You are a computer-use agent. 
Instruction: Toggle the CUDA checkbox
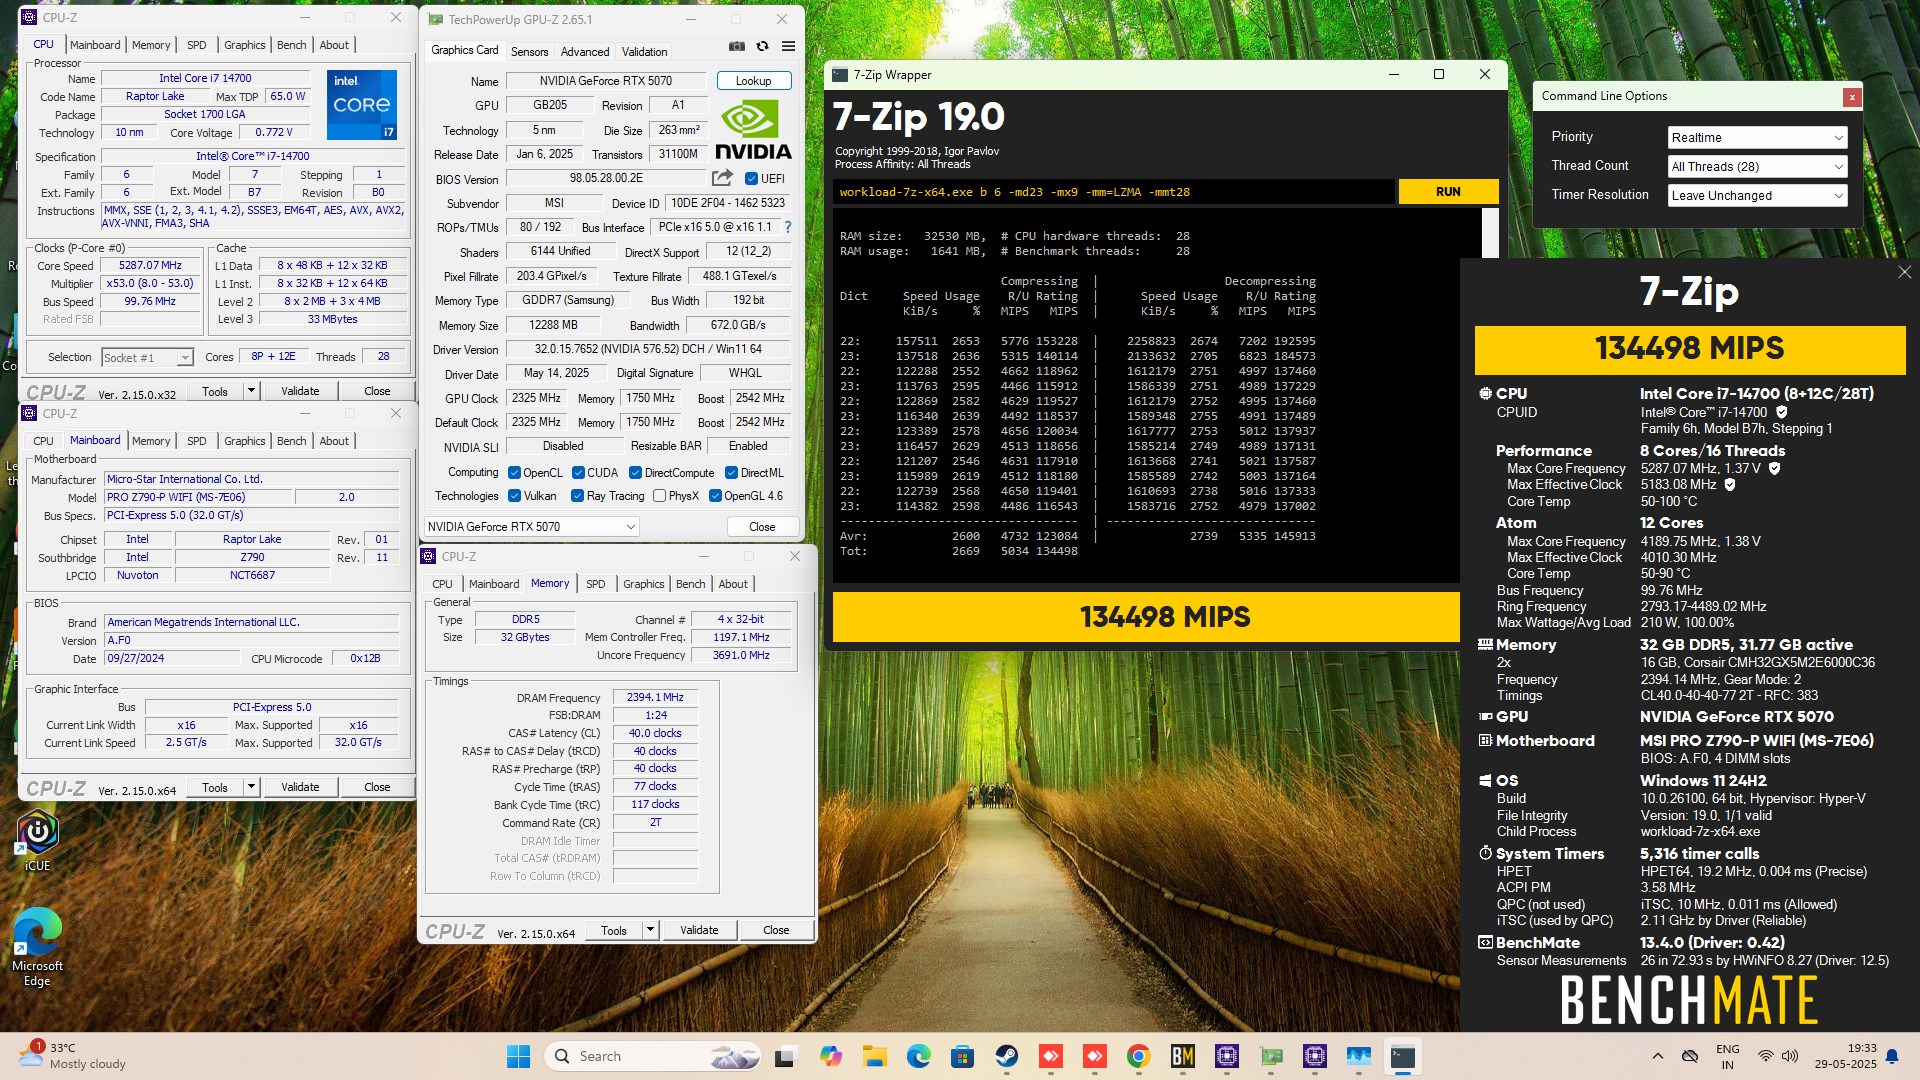tap(578, 473)
